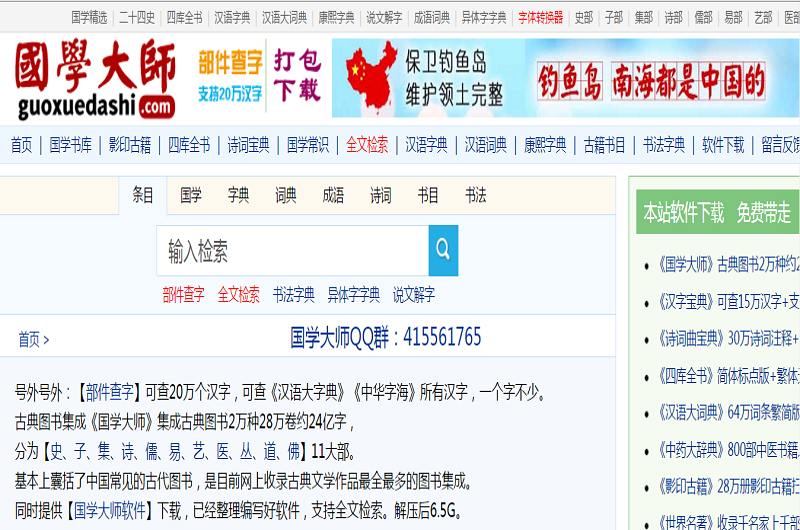Viewport: 800px width, 530px height.
Task: Click 诗部 in the top gray bar
Action: pyautogui.click(x=673, y=18)
